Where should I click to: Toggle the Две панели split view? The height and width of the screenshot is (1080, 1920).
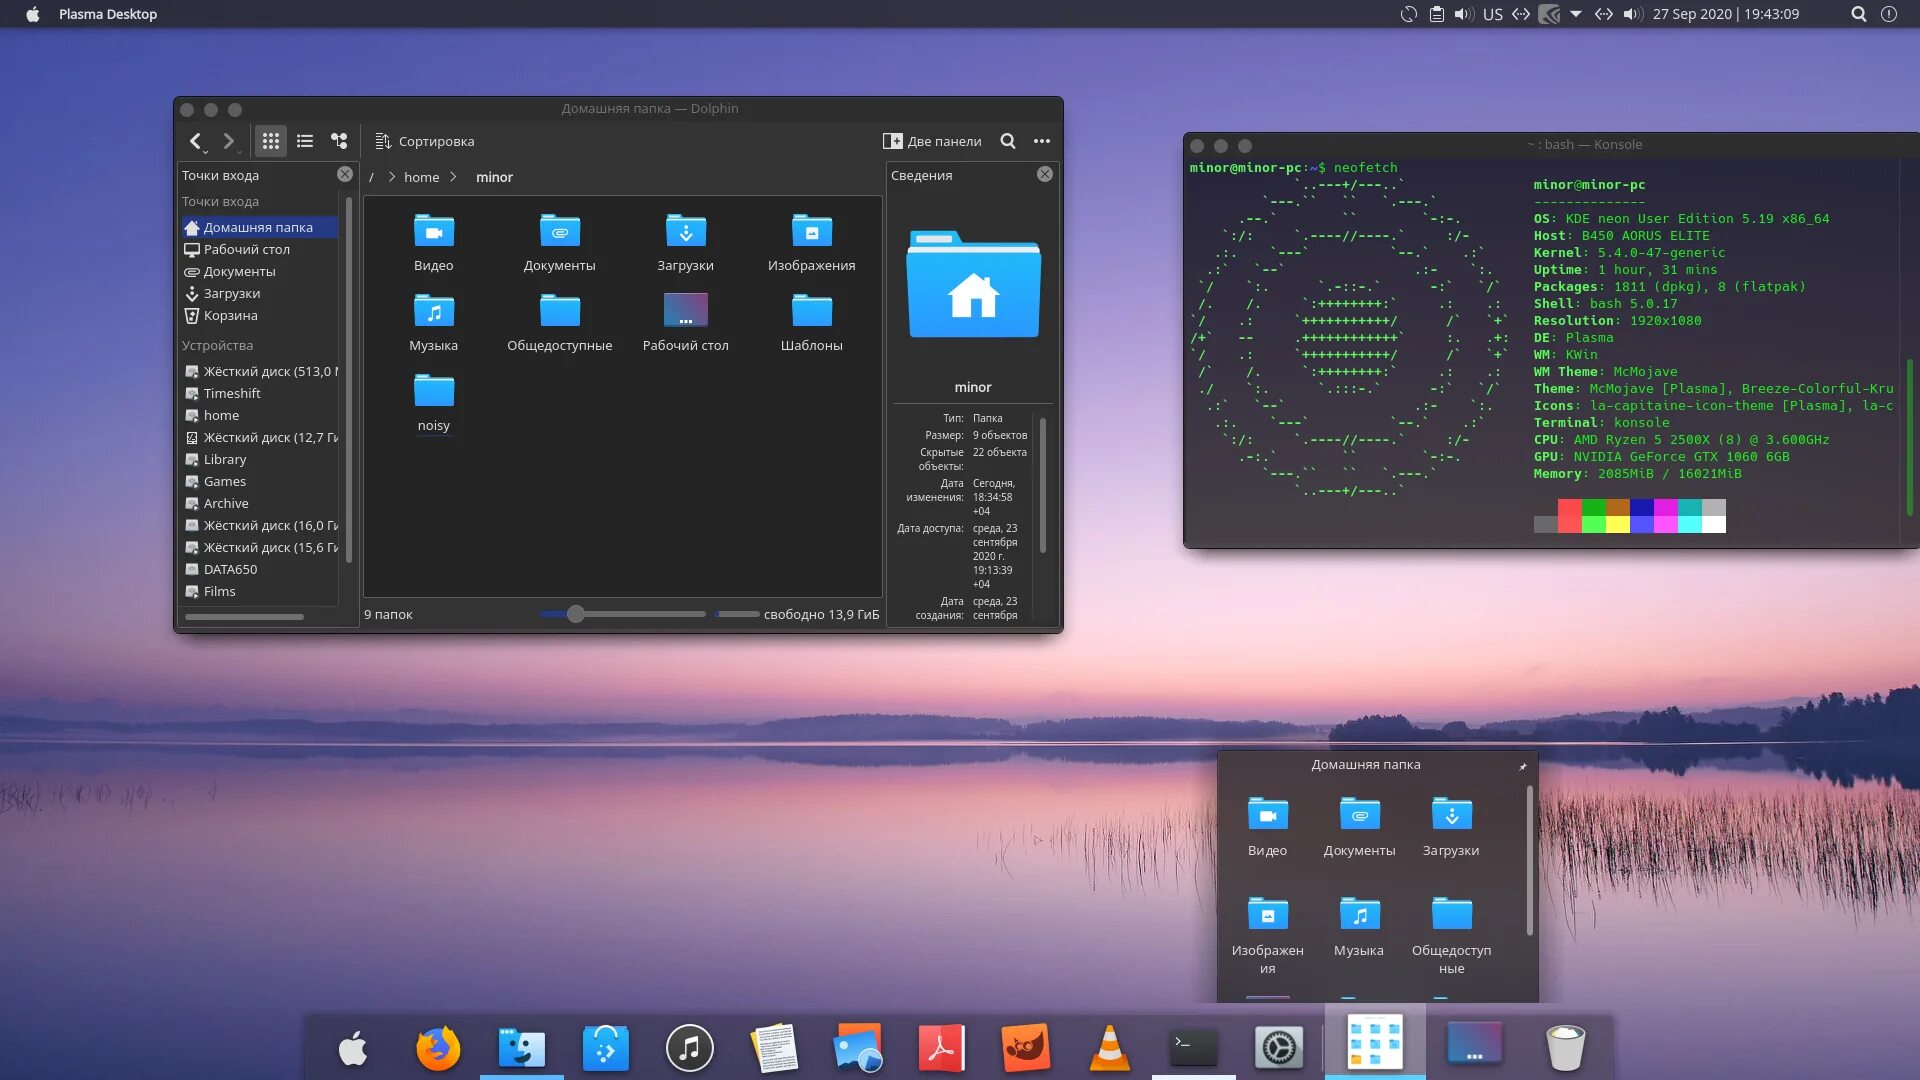[932, 141]
